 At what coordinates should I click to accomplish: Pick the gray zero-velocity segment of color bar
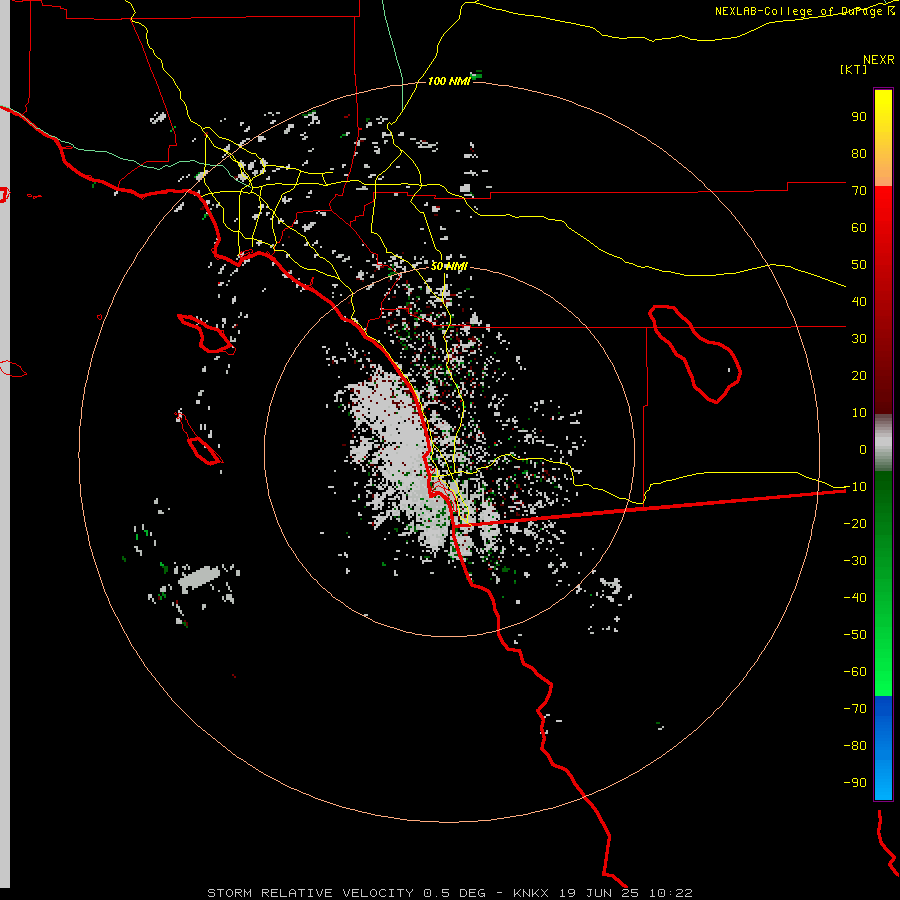[x=883, y=443]
